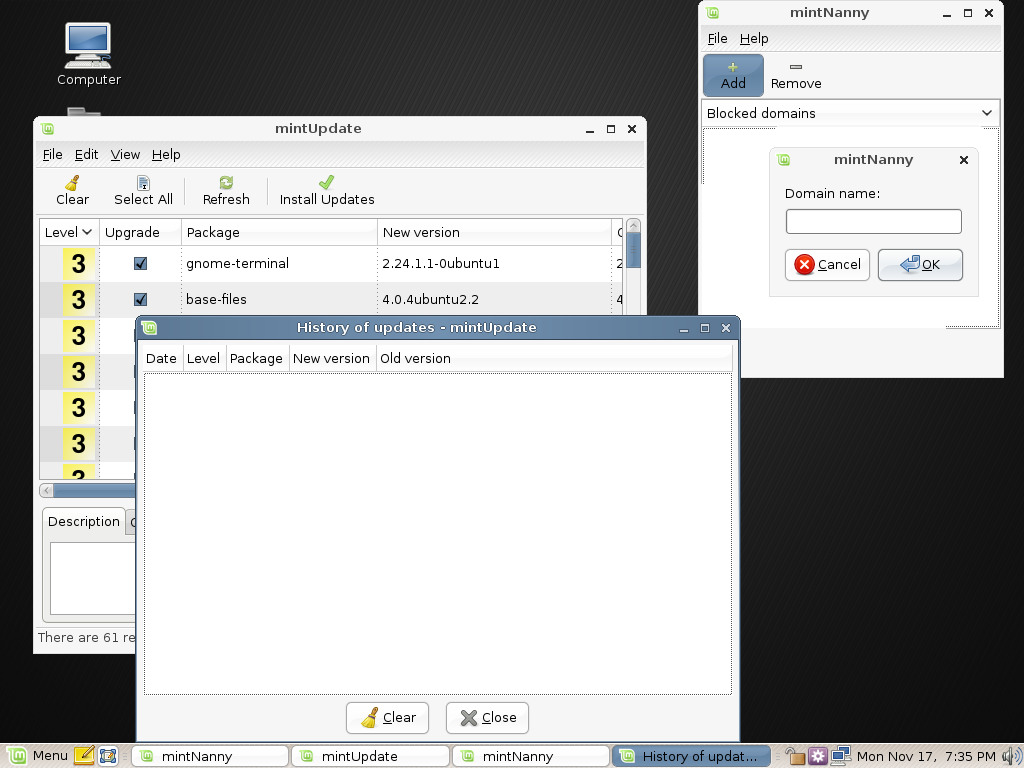
Task: Expand the Blocked domains header chevron
Action: 987,113
